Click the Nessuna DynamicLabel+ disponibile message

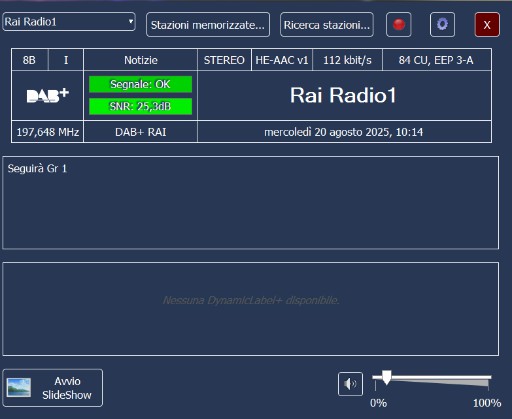click(251, 300)
